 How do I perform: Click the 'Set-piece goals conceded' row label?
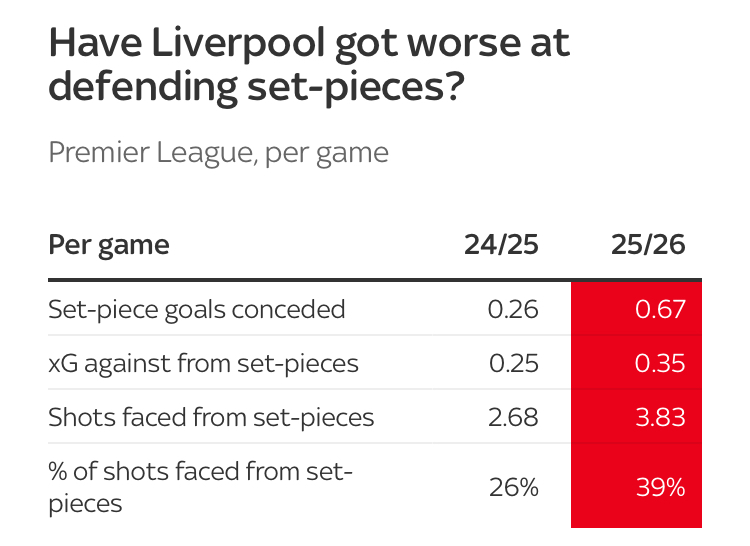196,309
